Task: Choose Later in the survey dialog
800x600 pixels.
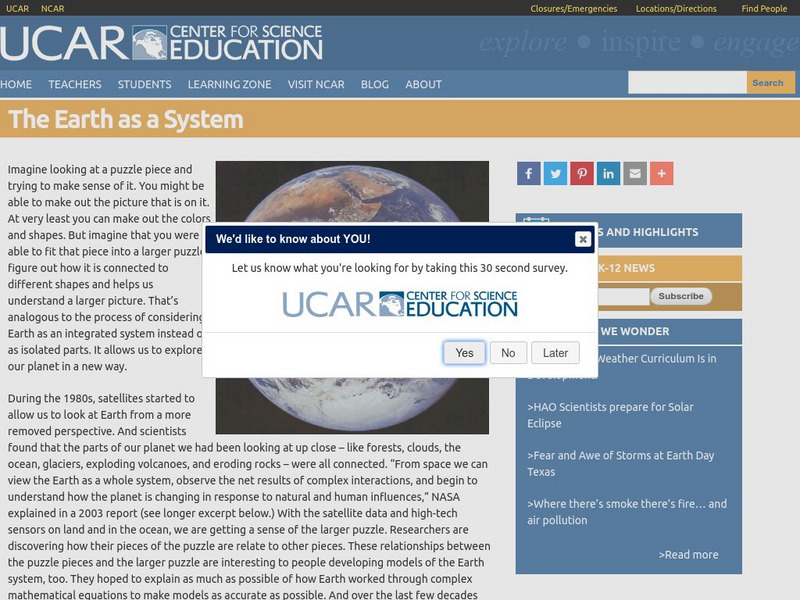Action: click(555, 353)
